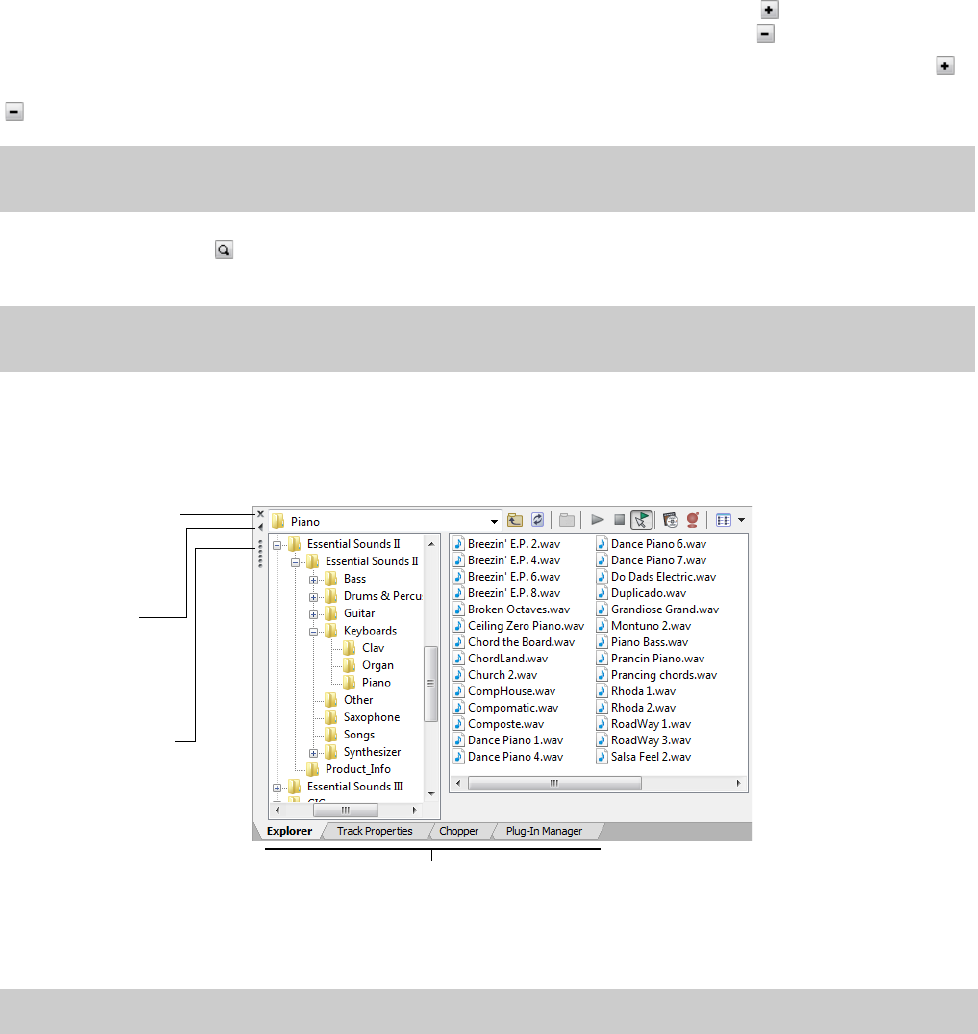This screenshot has height=1034, width=978.
Task: Click the dotted docking handle
Action: pyautogui.click(x=260, y=554)
